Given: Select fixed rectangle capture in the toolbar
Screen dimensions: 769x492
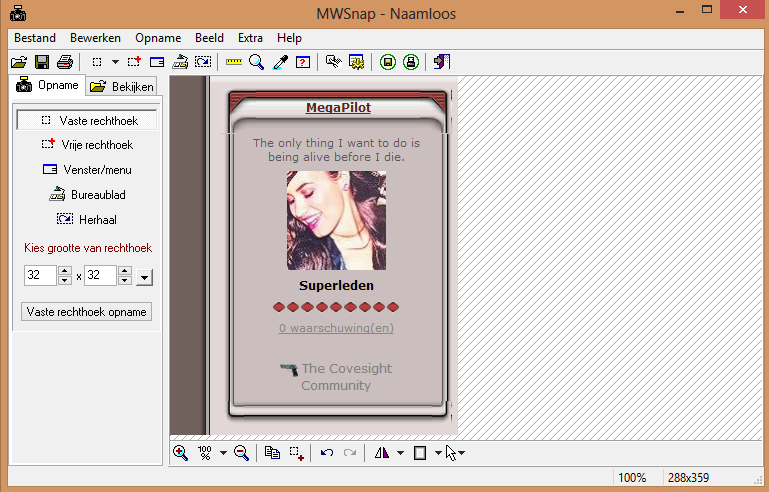Looking at the screenshot, I should [97, 62].
